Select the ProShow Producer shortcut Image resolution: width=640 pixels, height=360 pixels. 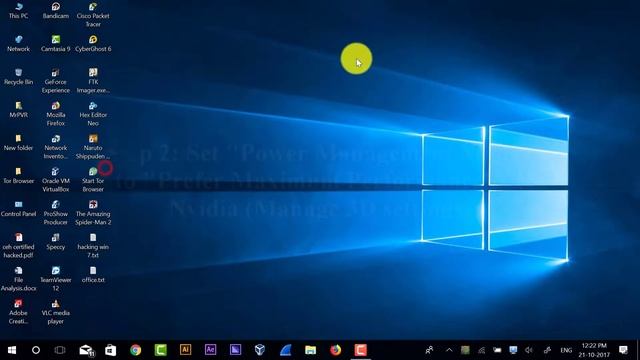click(x=56, y=213)
